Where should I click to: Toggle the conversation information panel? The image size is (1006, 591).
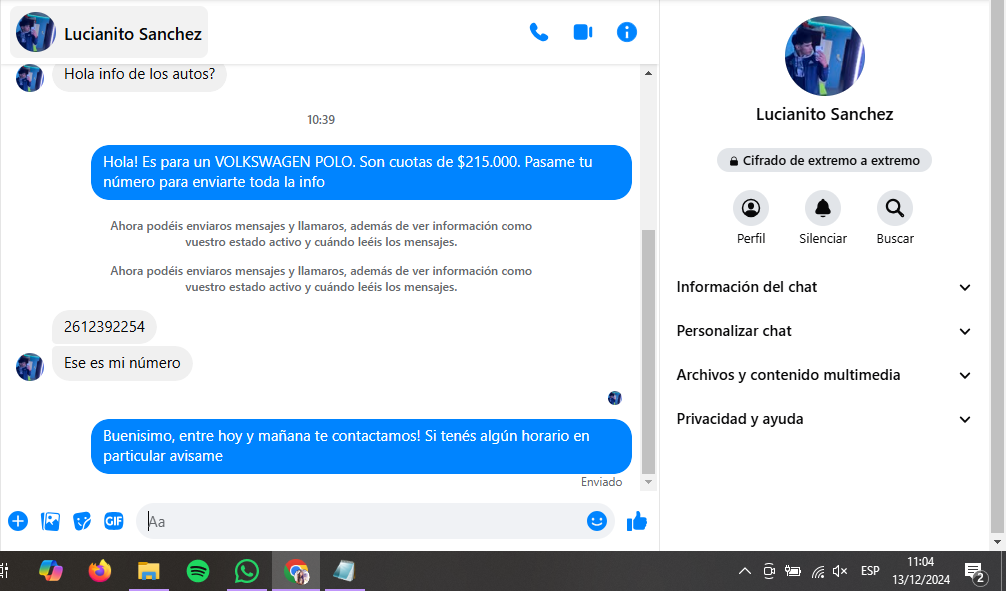pyautogui.click(x=627, y=32)
